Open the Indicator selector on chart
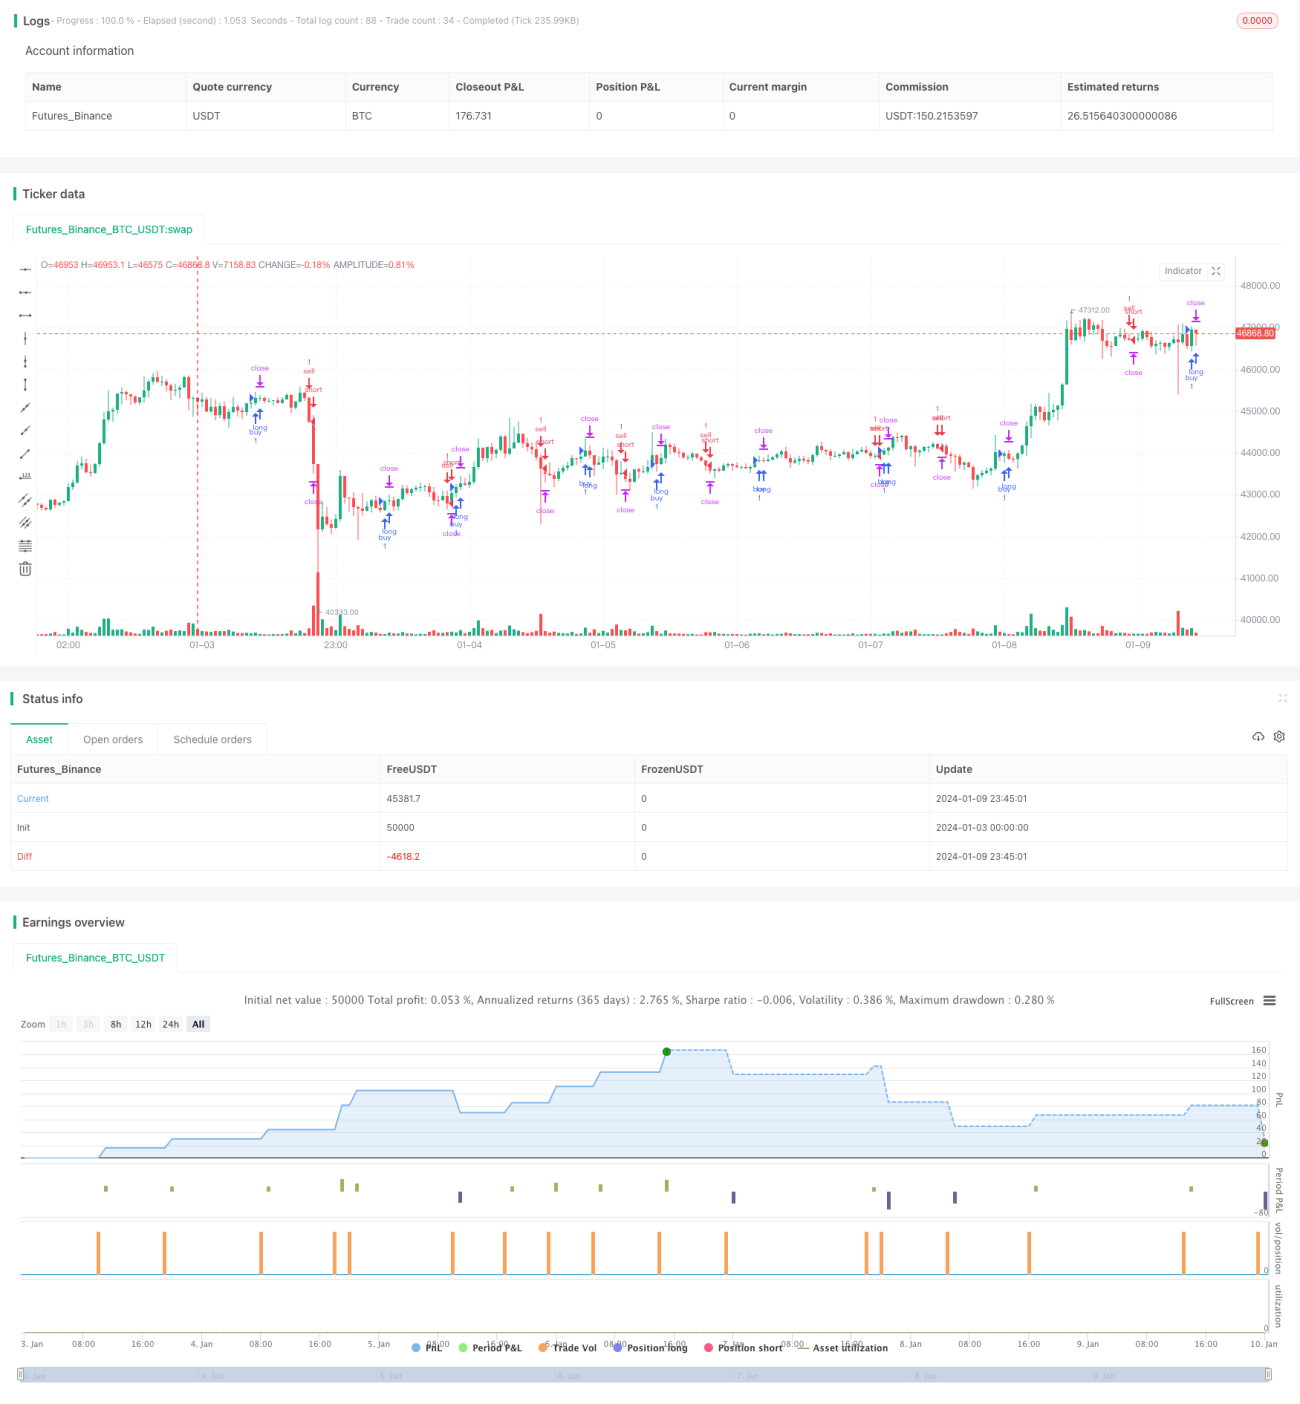 (x=1183, y=271)
